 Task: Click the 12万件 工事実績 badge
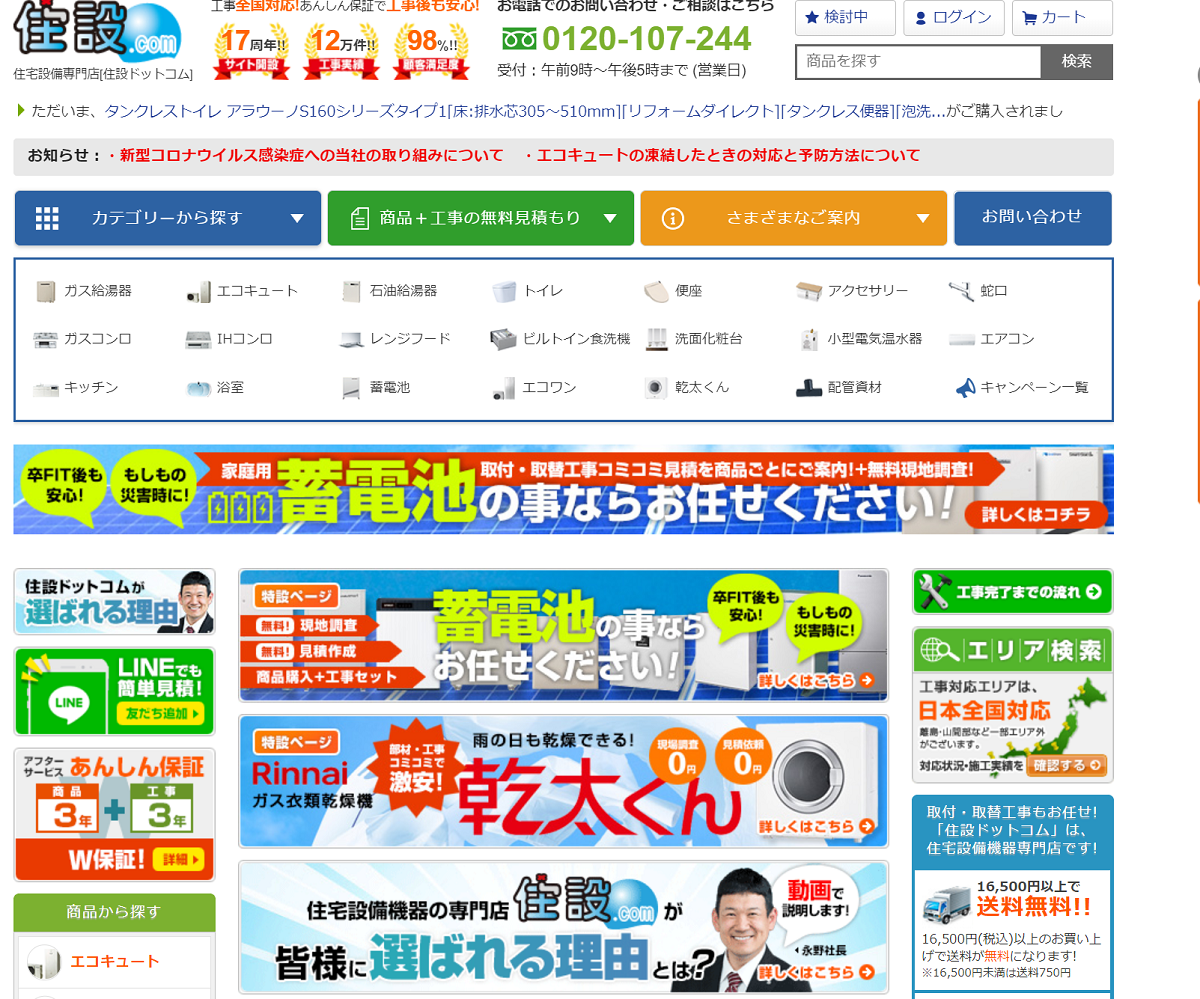tap(341, 51)
